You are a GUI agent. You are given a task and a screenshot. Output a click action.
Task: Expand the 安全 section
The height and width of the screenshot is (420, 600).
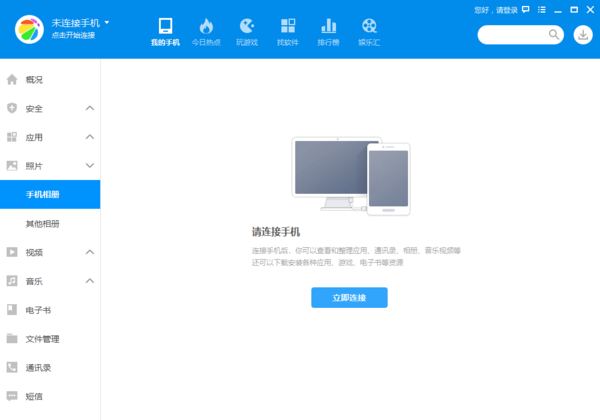[89, 108]
